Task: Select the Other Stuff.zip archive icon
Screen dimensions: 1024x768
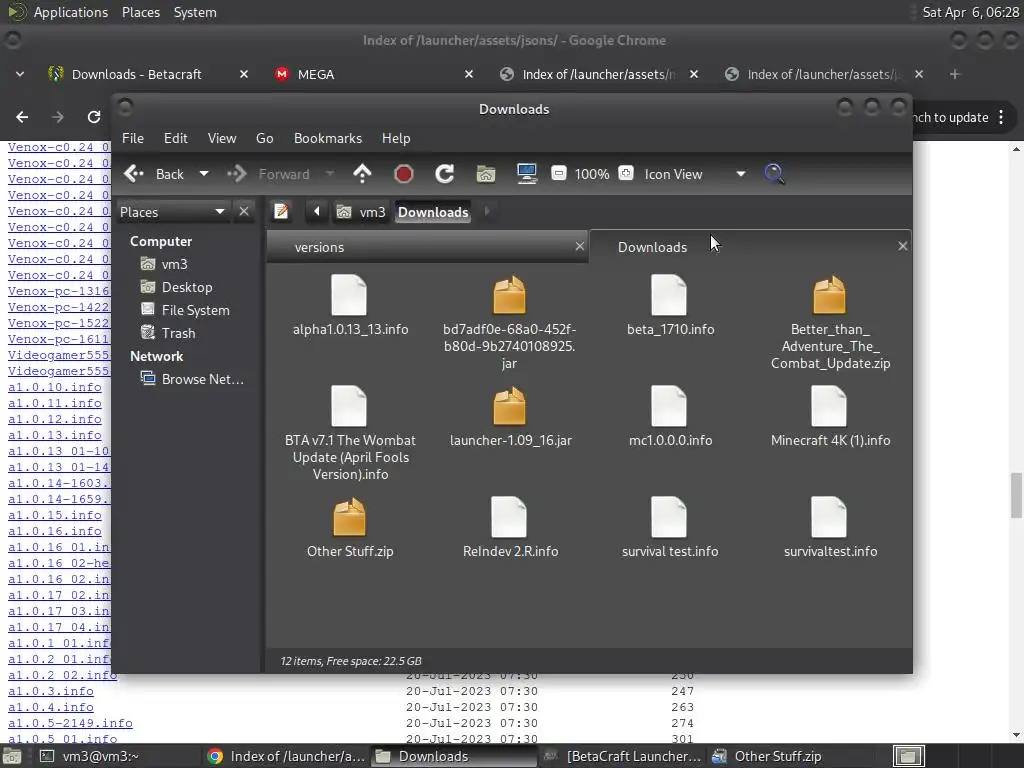Action: coord(349,517)
